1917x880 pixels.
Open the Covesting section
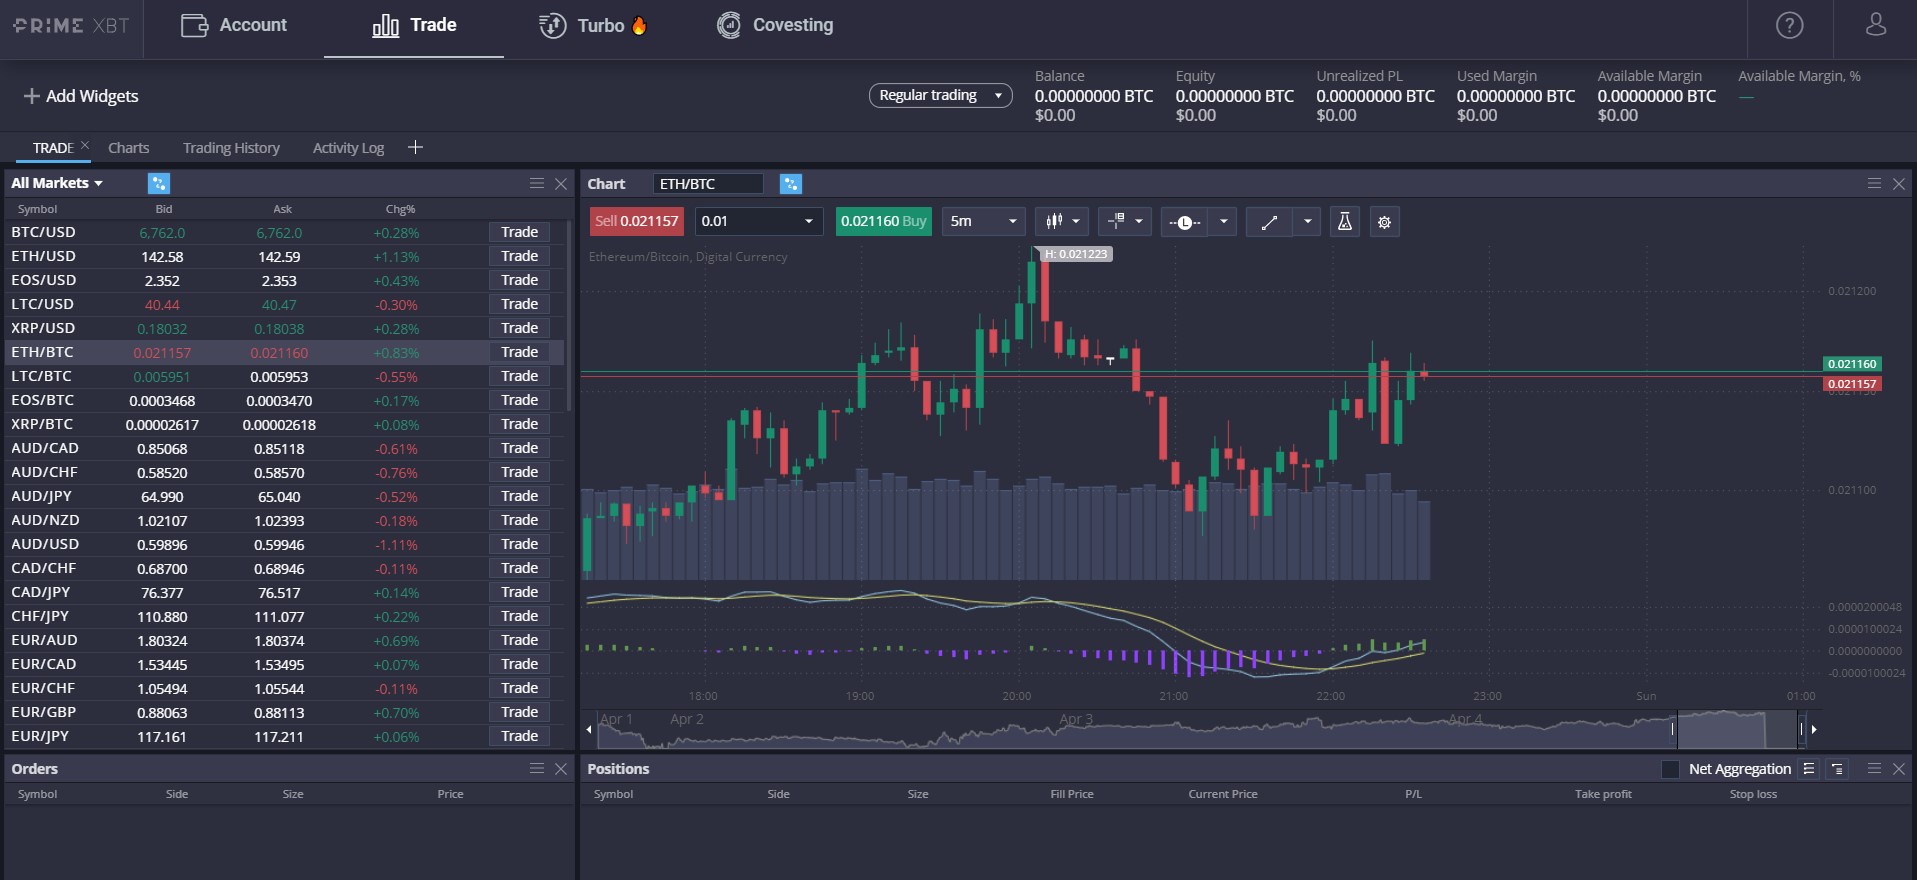[x=775, y=25]
